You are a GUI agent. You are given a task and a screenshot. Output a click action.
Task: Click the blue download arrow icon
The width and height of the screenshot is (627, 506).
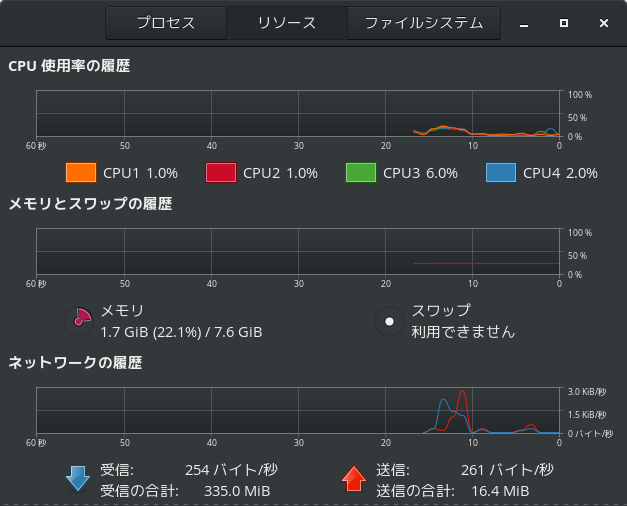point(78,478)
